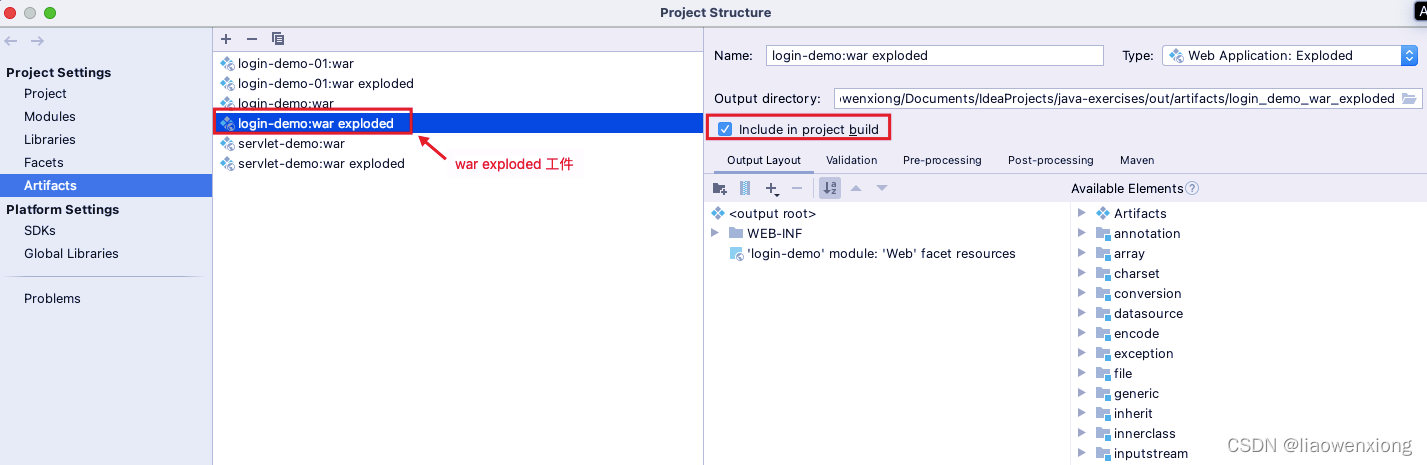Screen dimensions: 1427x465
Task: Expand the WEB-INF folder
Action: tap(715, 233)
